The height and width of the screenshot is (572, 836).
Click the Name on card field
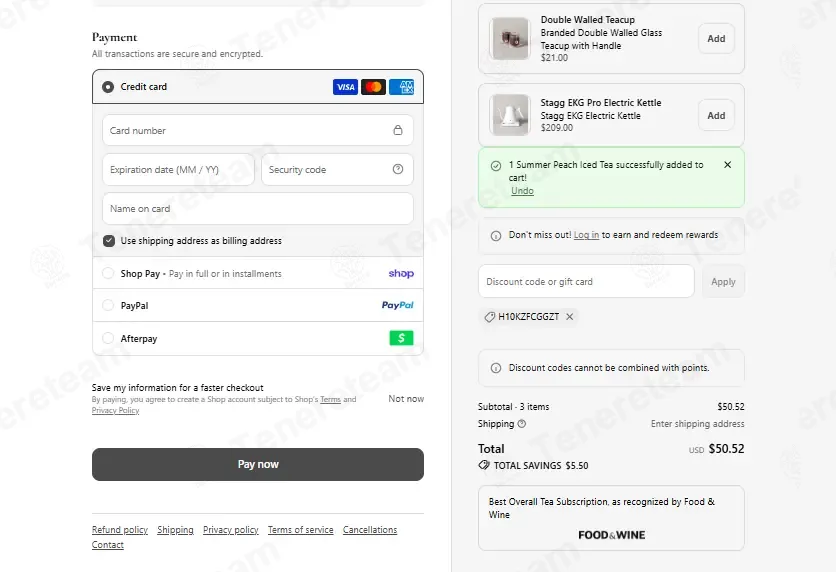click(x=258, y=208)
